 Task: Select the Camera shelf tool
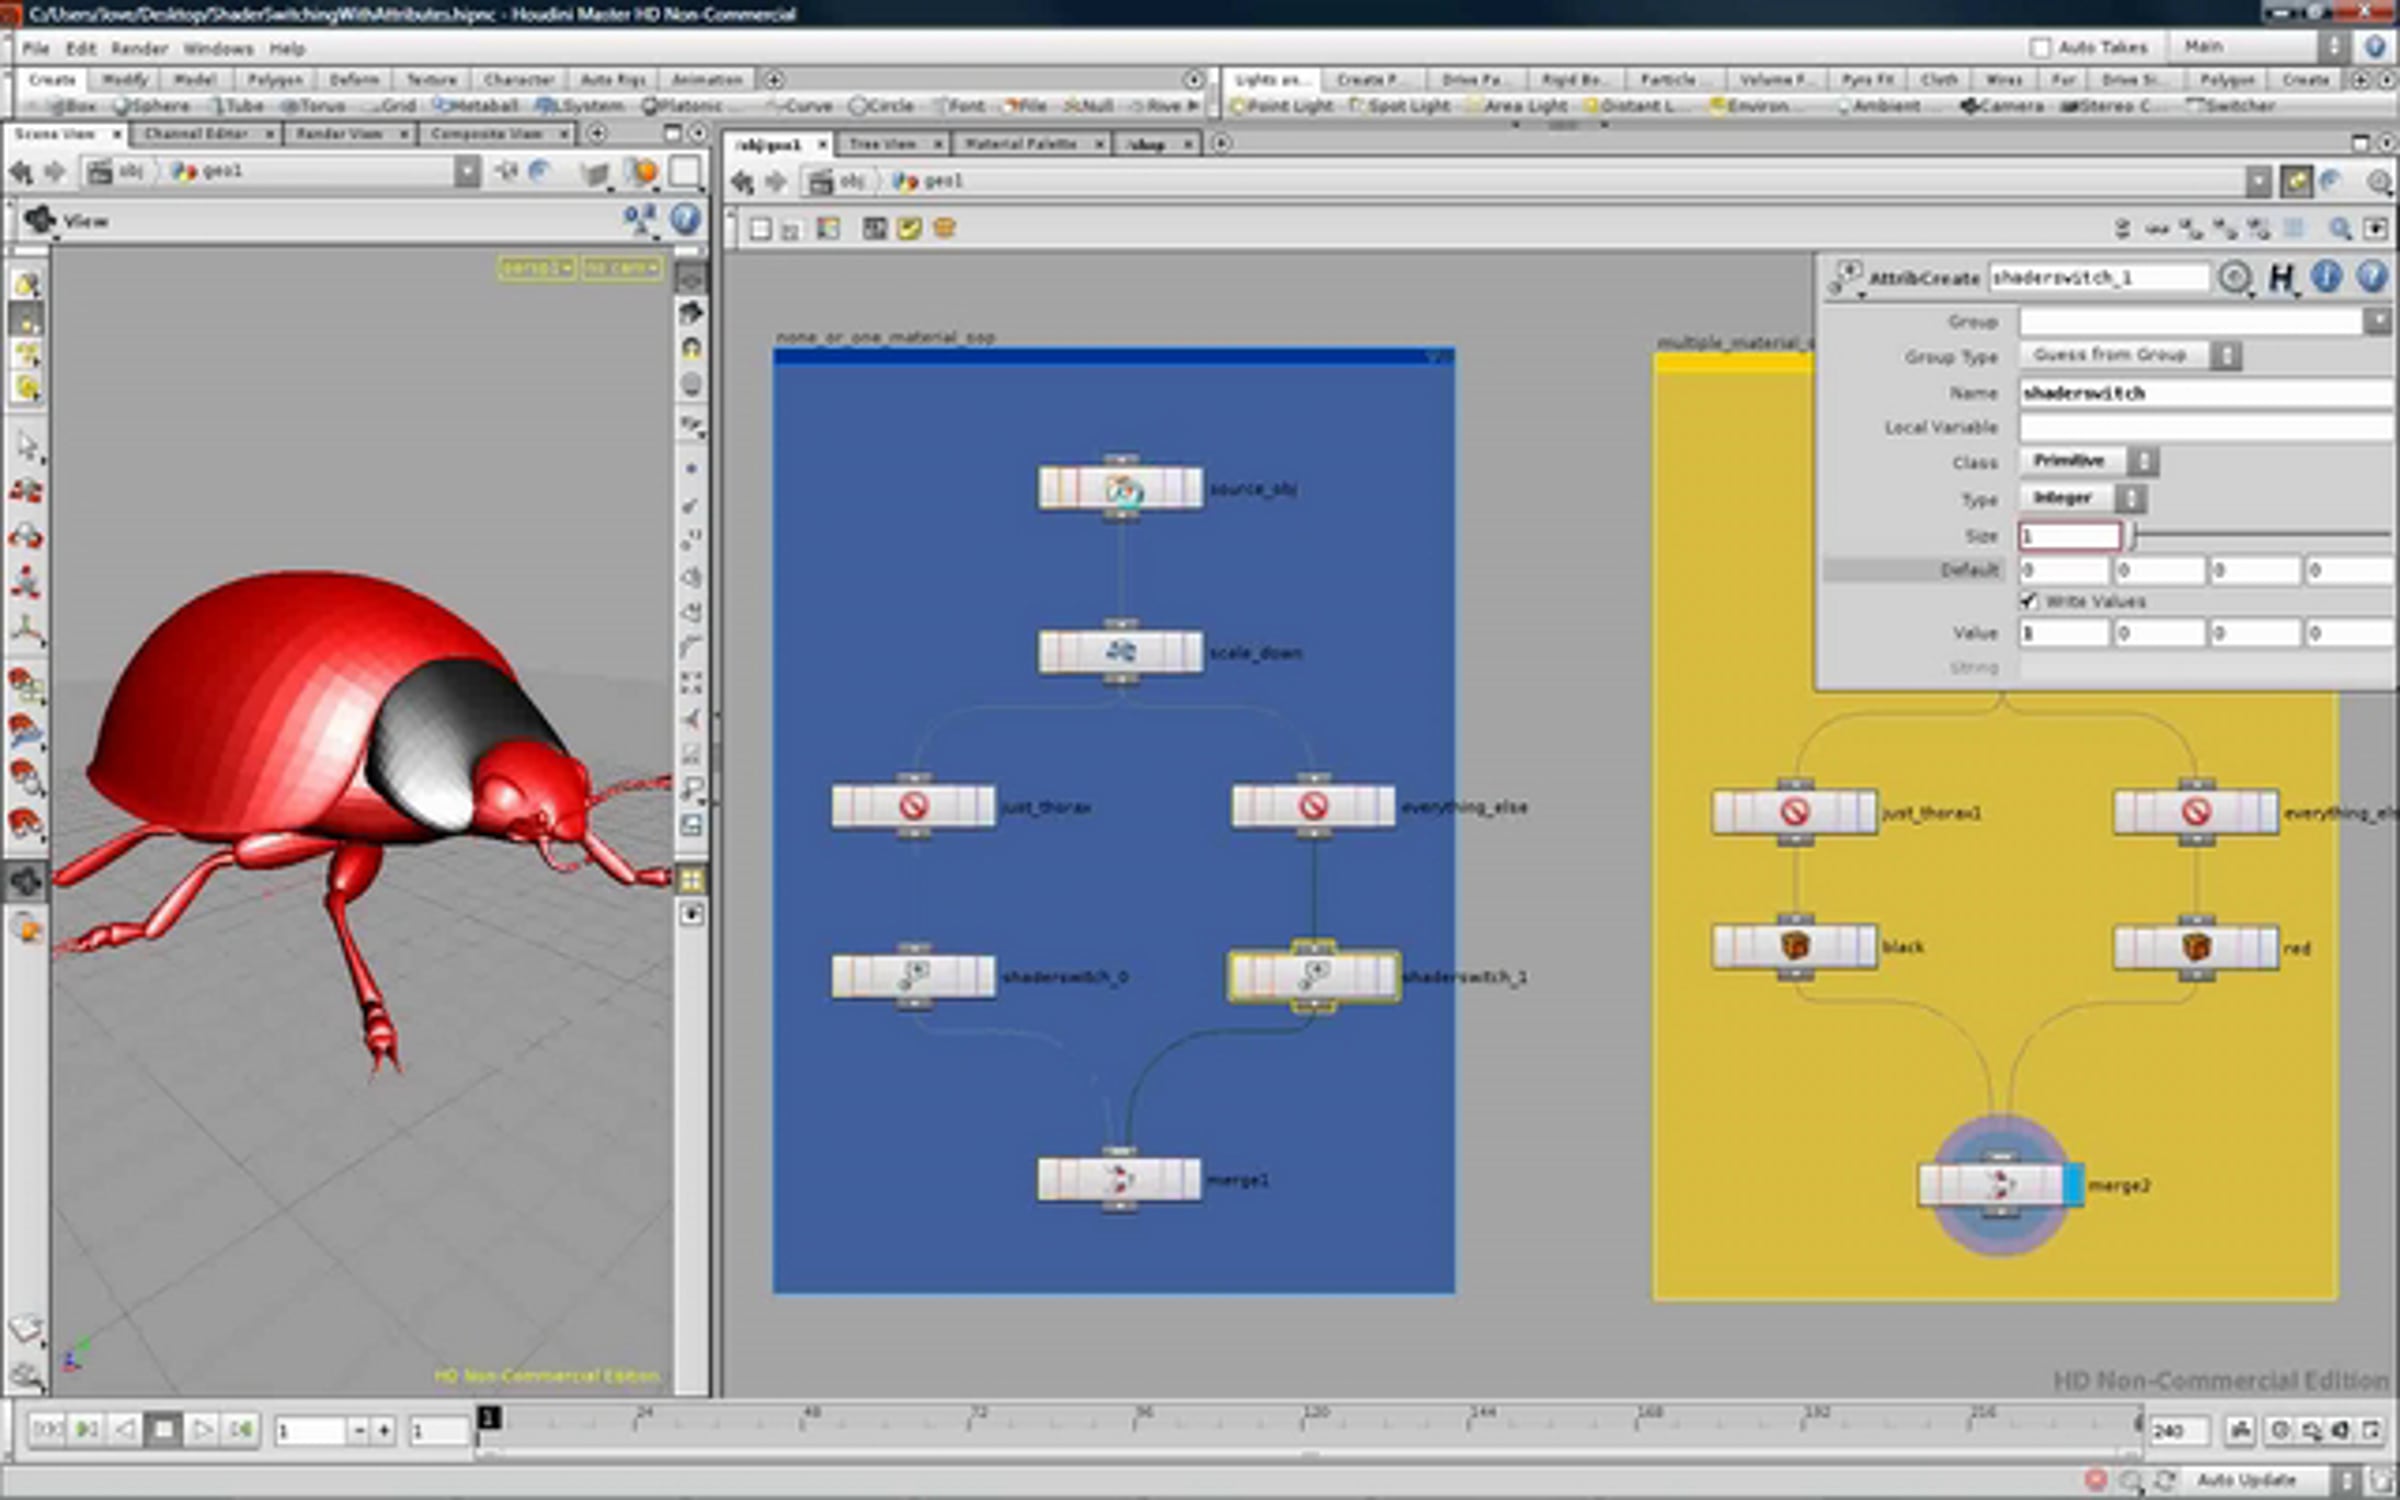tap(2003, 105)
